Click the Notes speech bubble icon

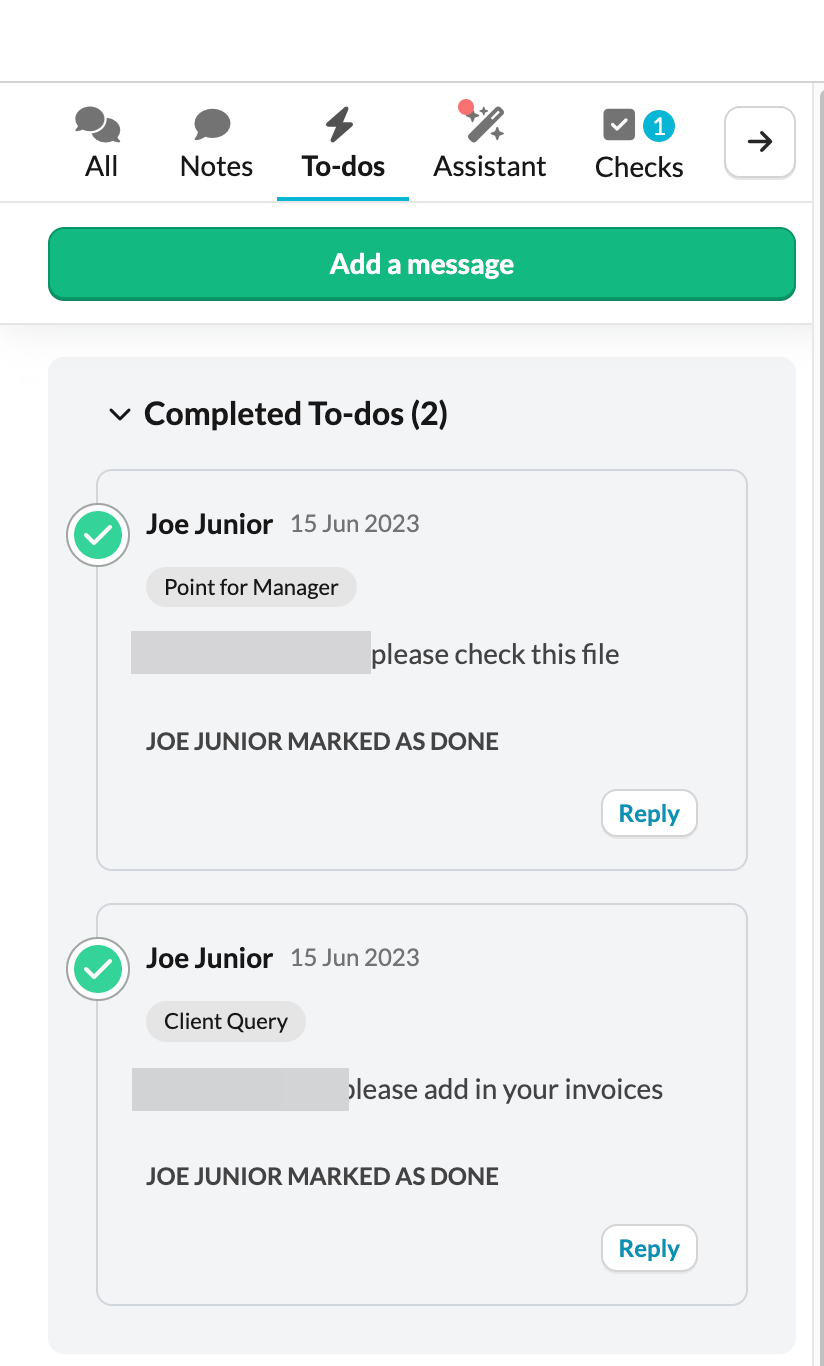(x=212, y=125)
